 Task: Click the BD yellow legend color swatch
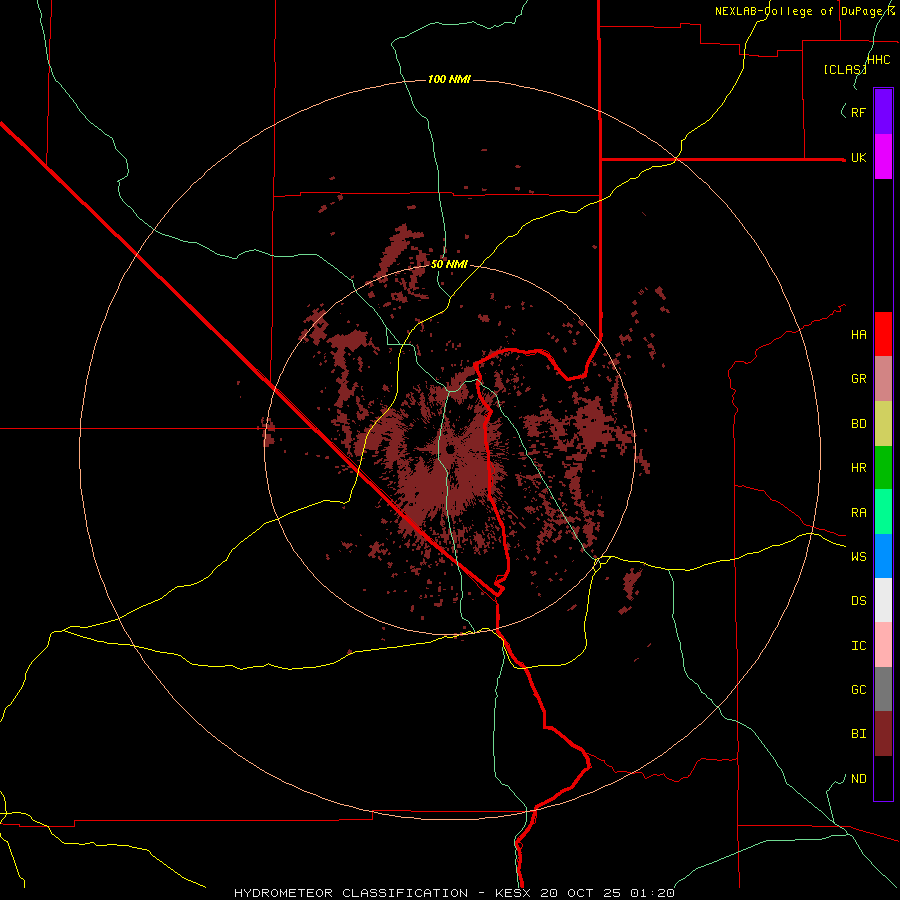883,424
